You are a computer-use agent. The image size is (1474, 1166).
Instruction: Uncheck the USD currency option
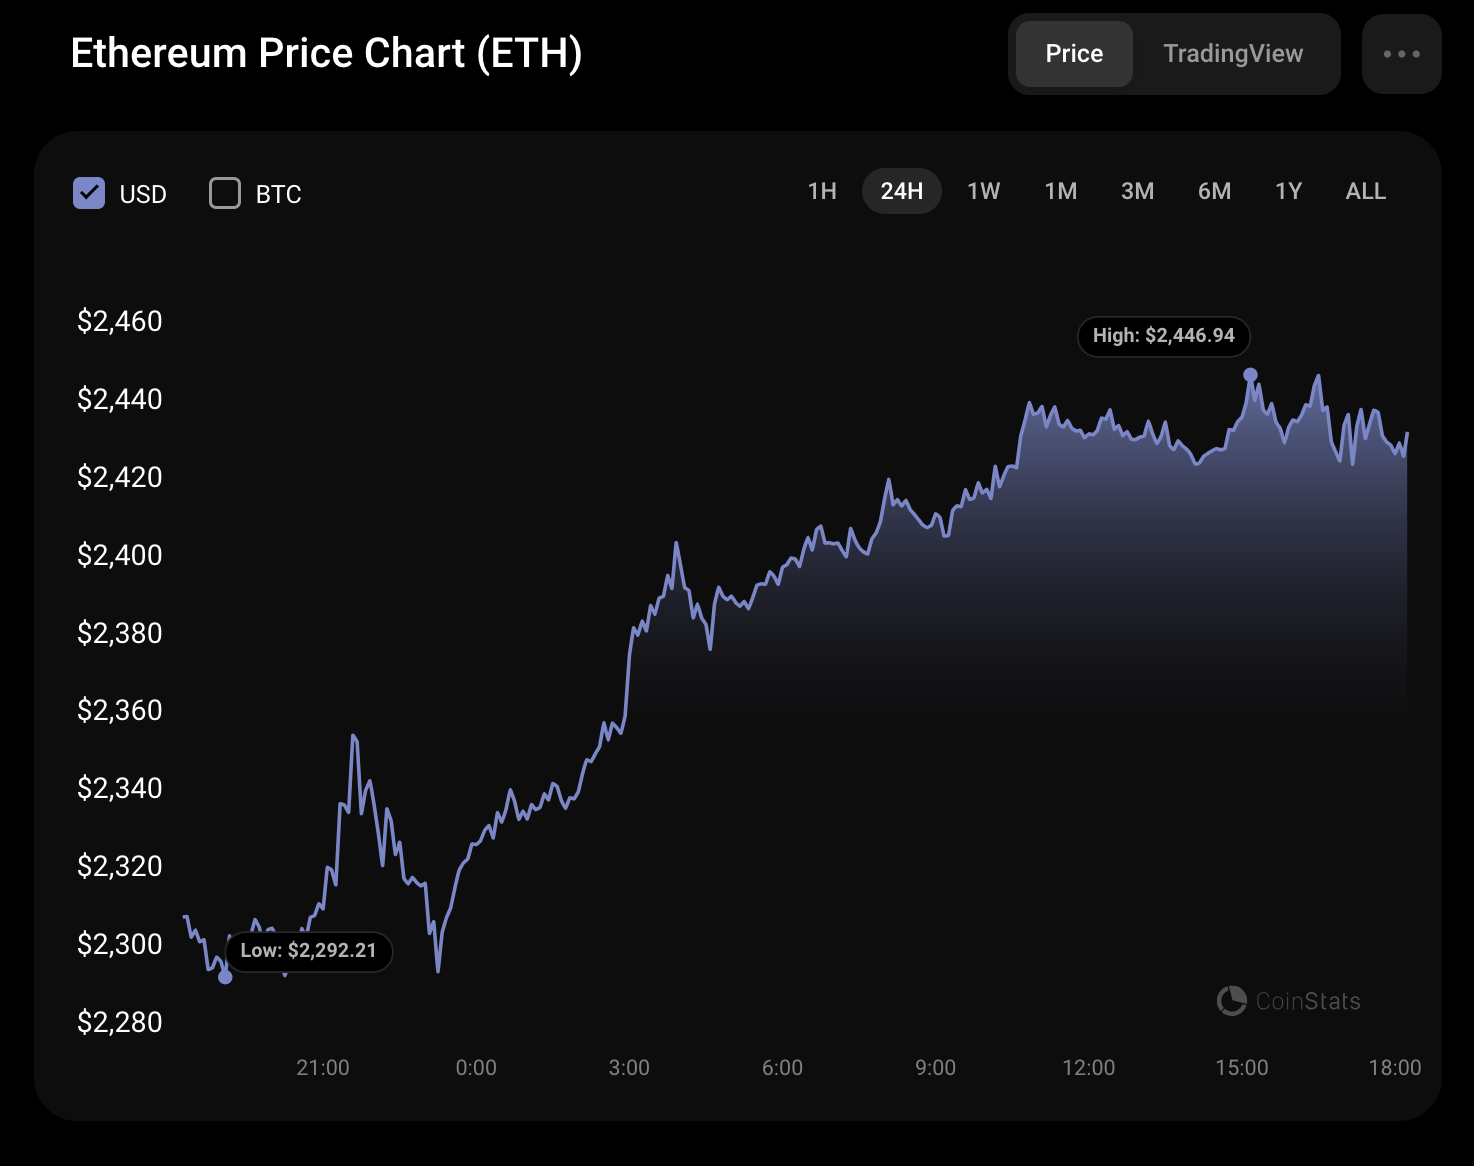pyautogui.click(x=89, y=193)
